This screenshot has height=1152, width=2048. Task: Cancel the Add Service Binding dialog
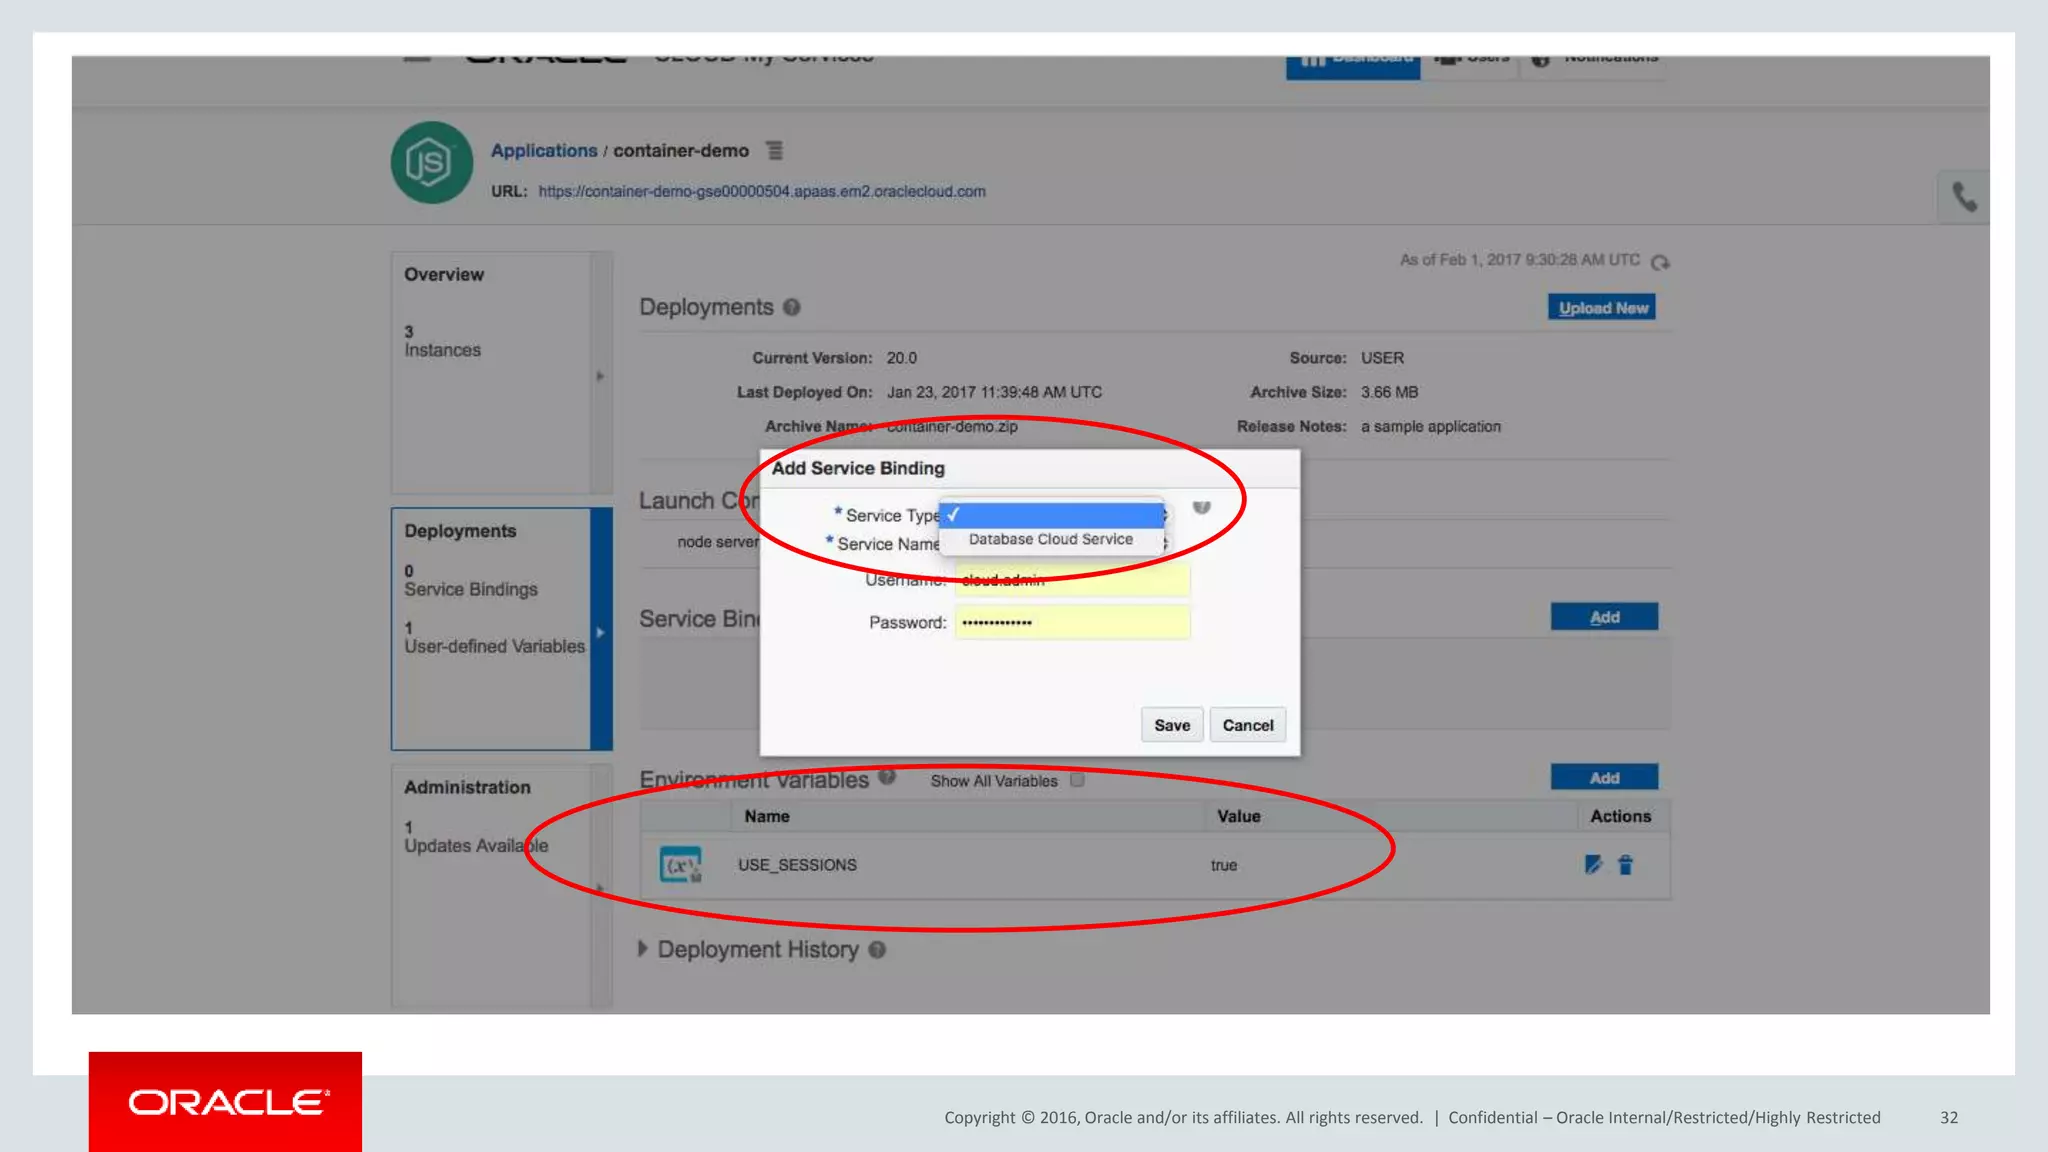pos(1247,725)
